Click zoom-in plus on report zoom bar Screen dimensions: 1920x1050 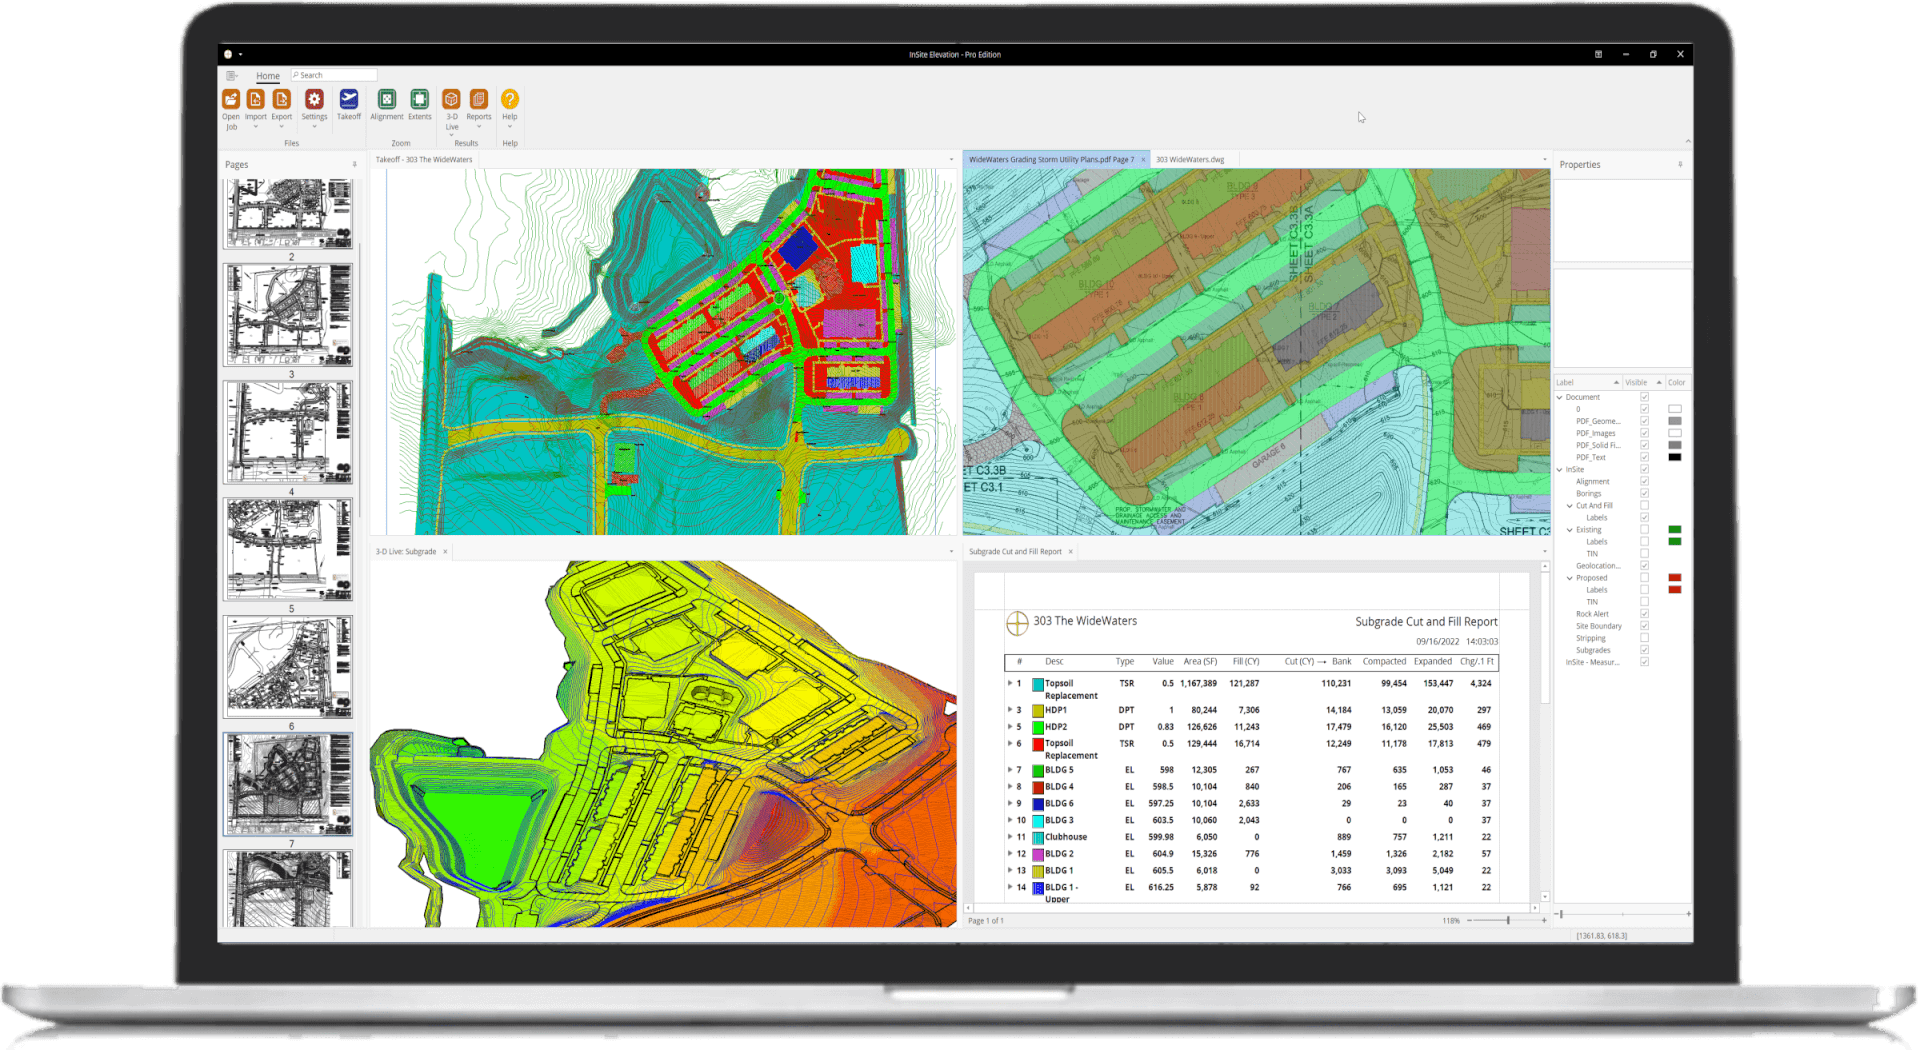1544,920
